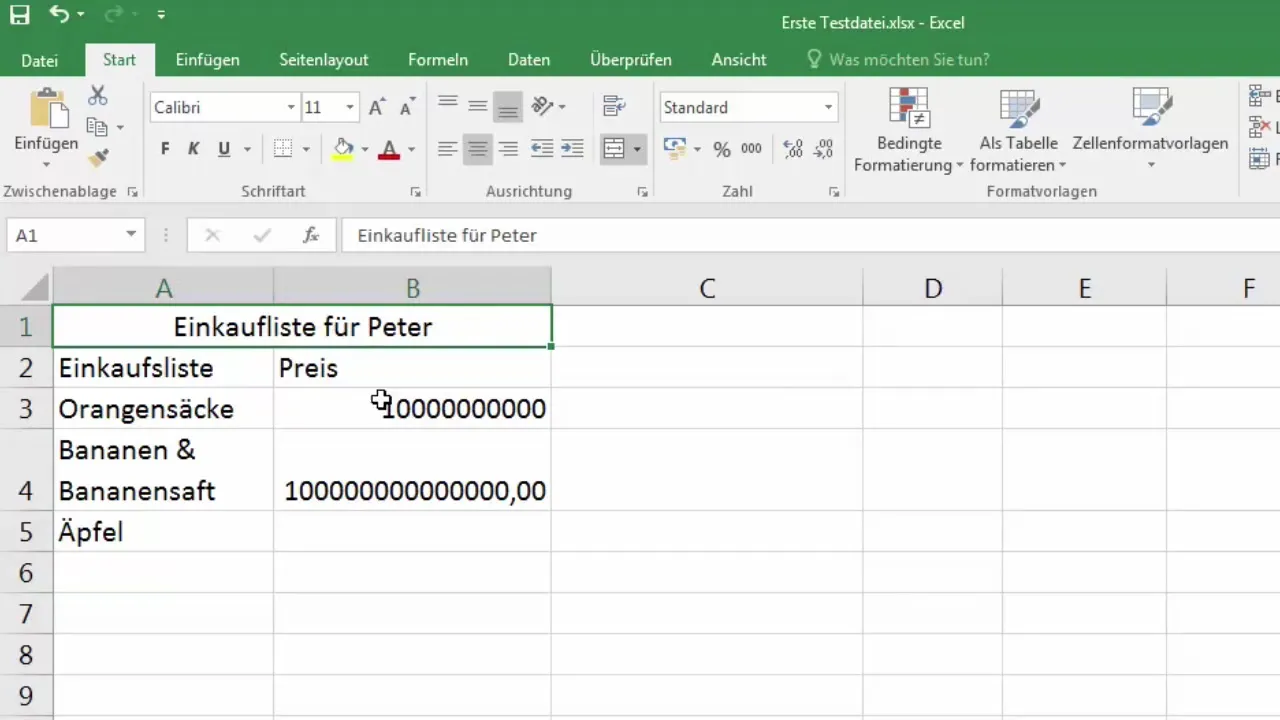The width and height of the screenshot is (1280, 720).
Task: Click the Accounting number format icon
Action: pos(675,149)
